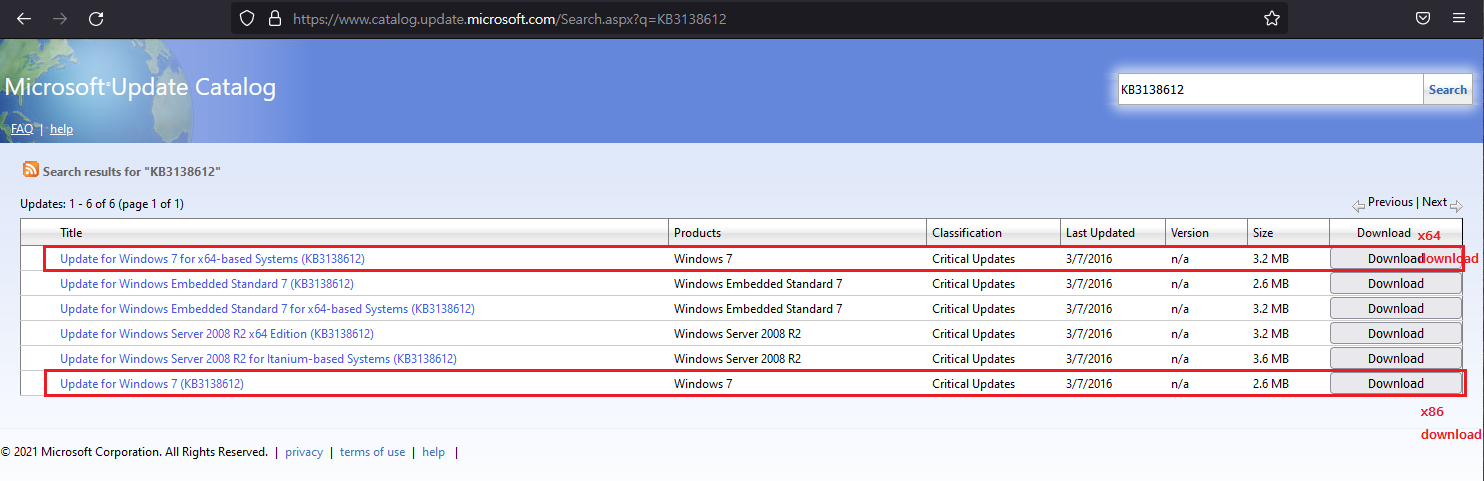Viewport: 1484px width, 481px height.
Task: Sort by the Products column header
Action: click(697, 233)
